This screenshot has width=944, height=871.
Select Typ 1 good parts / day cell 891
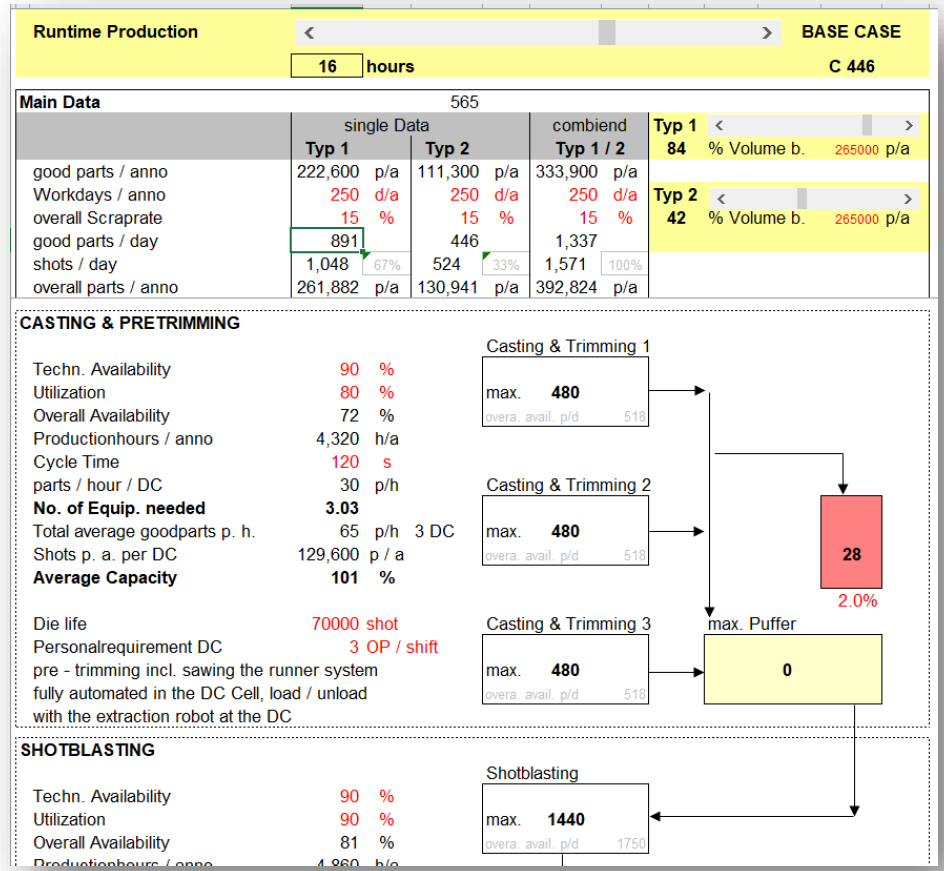(x=326, y=241)
